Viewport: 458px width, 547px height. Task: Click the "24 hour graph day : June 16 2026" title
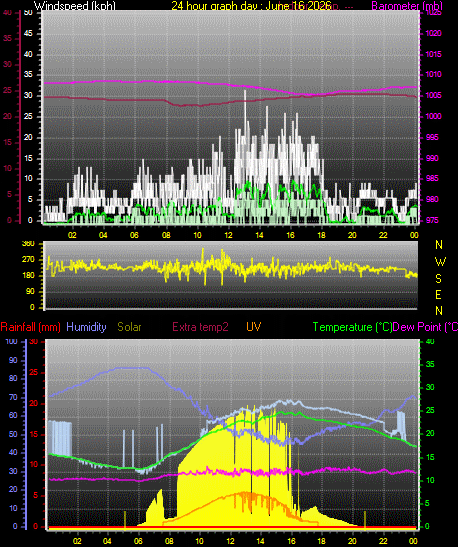click(x=251, y=6)
